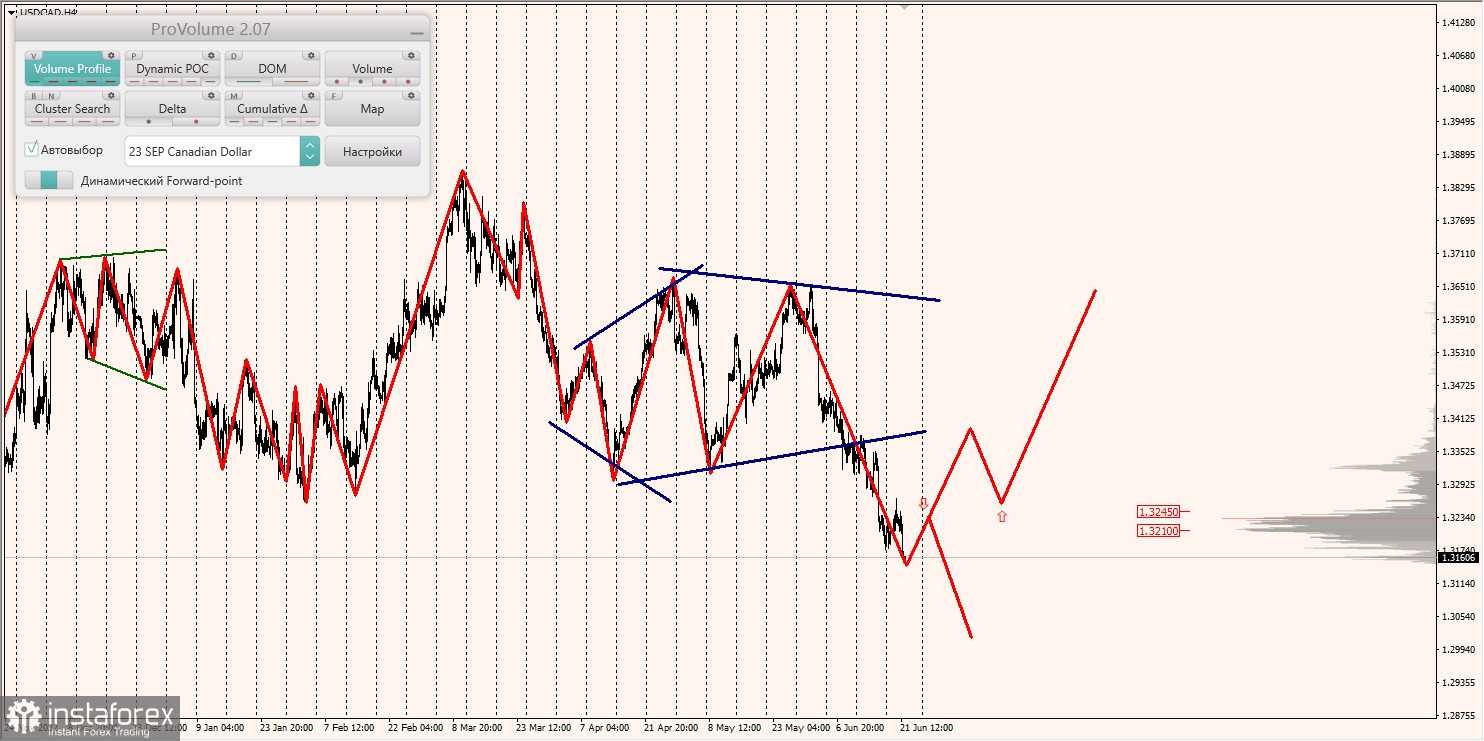
Task: Click the N hotkey tag on Cluster Search
Action: (x=51, y=96)
